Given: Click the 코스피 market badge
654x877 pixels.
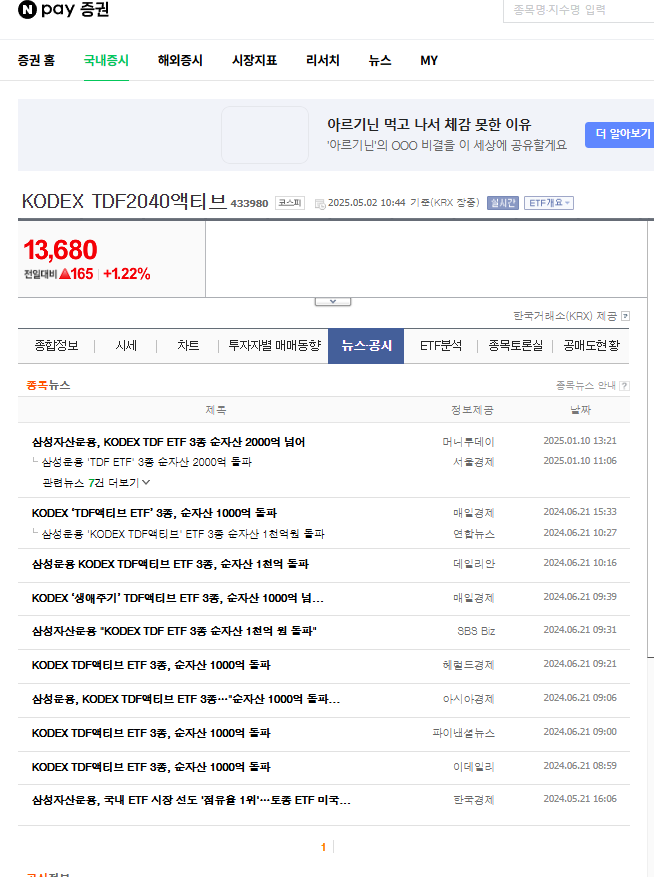Looking at the screenshot, I should 290,203.
